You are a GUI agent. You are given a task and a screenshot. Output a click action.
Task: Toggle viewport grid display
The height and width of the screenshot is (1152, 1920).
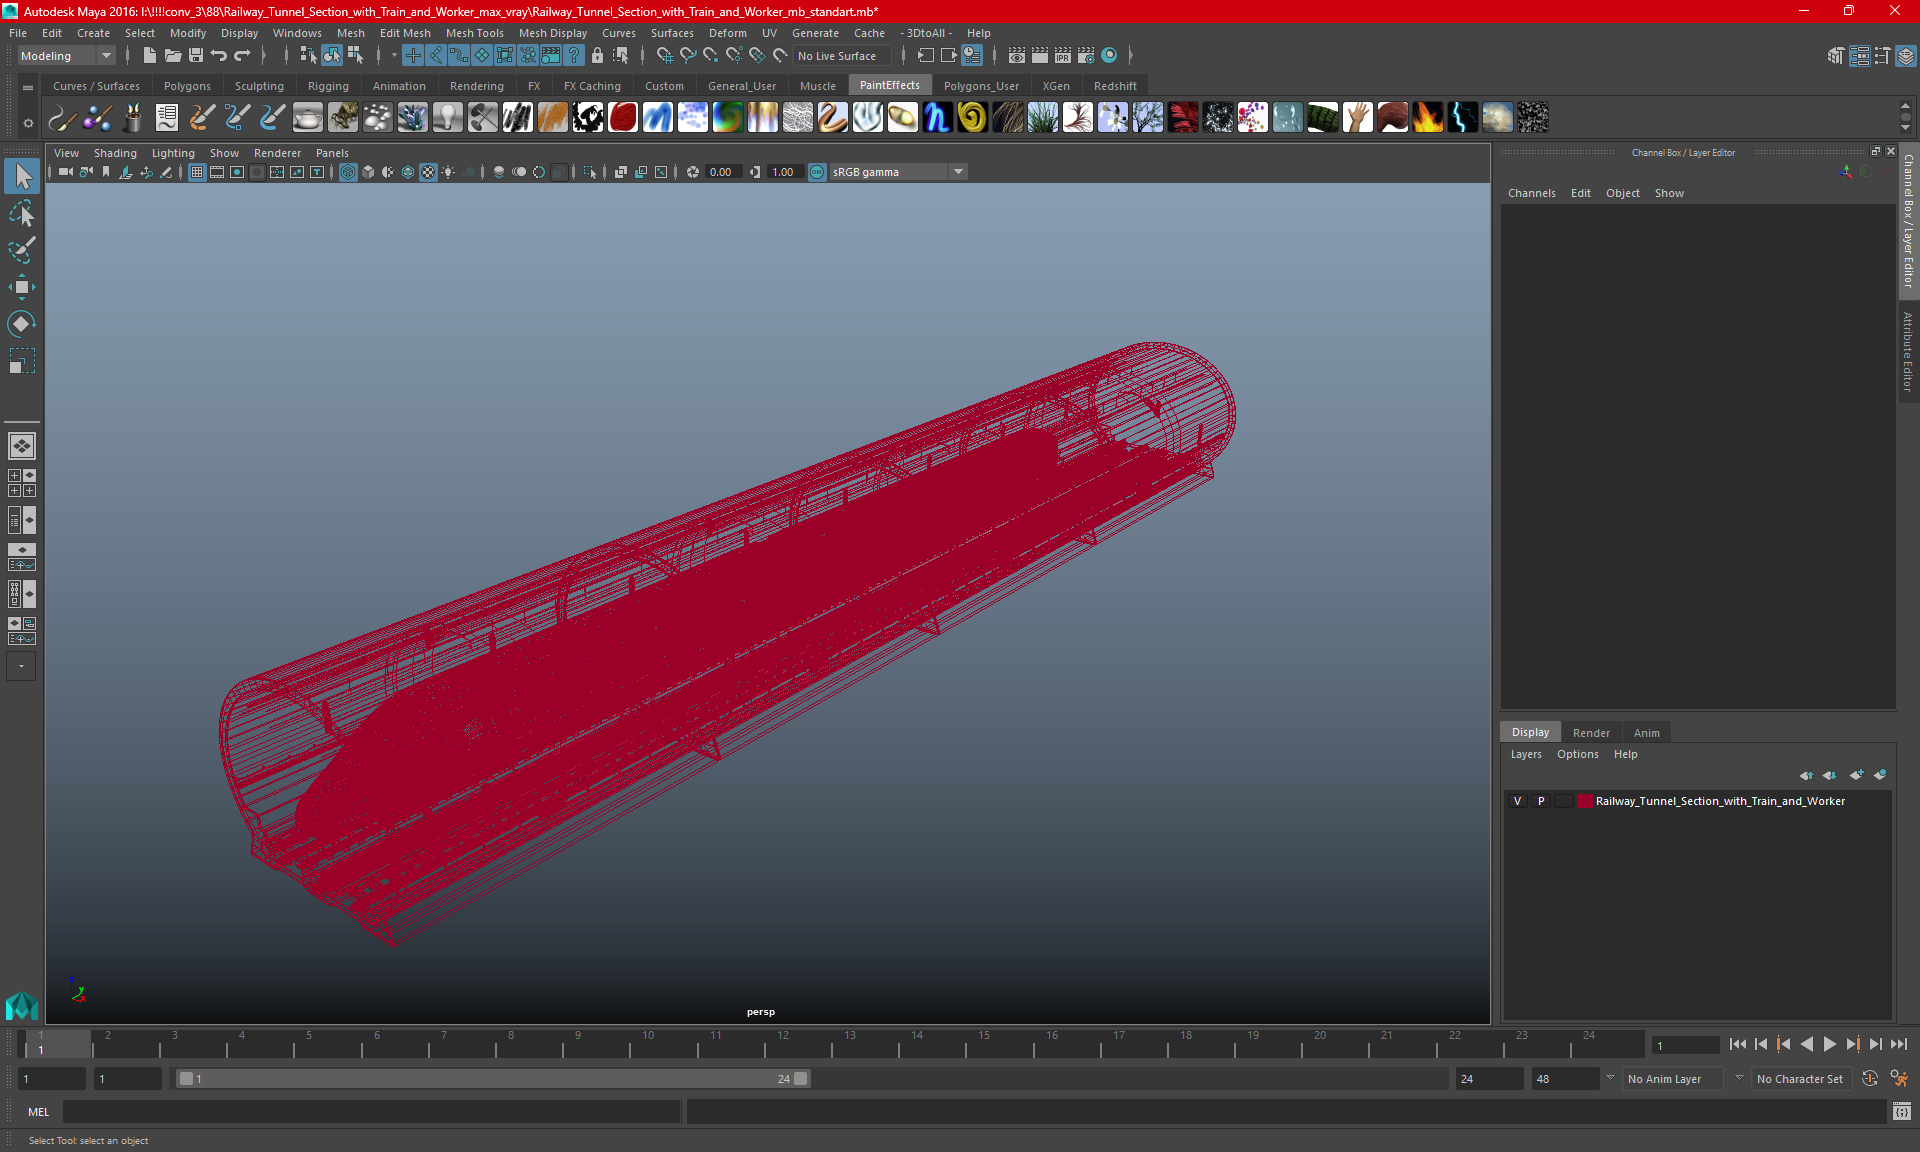click(x=197, y=172)
